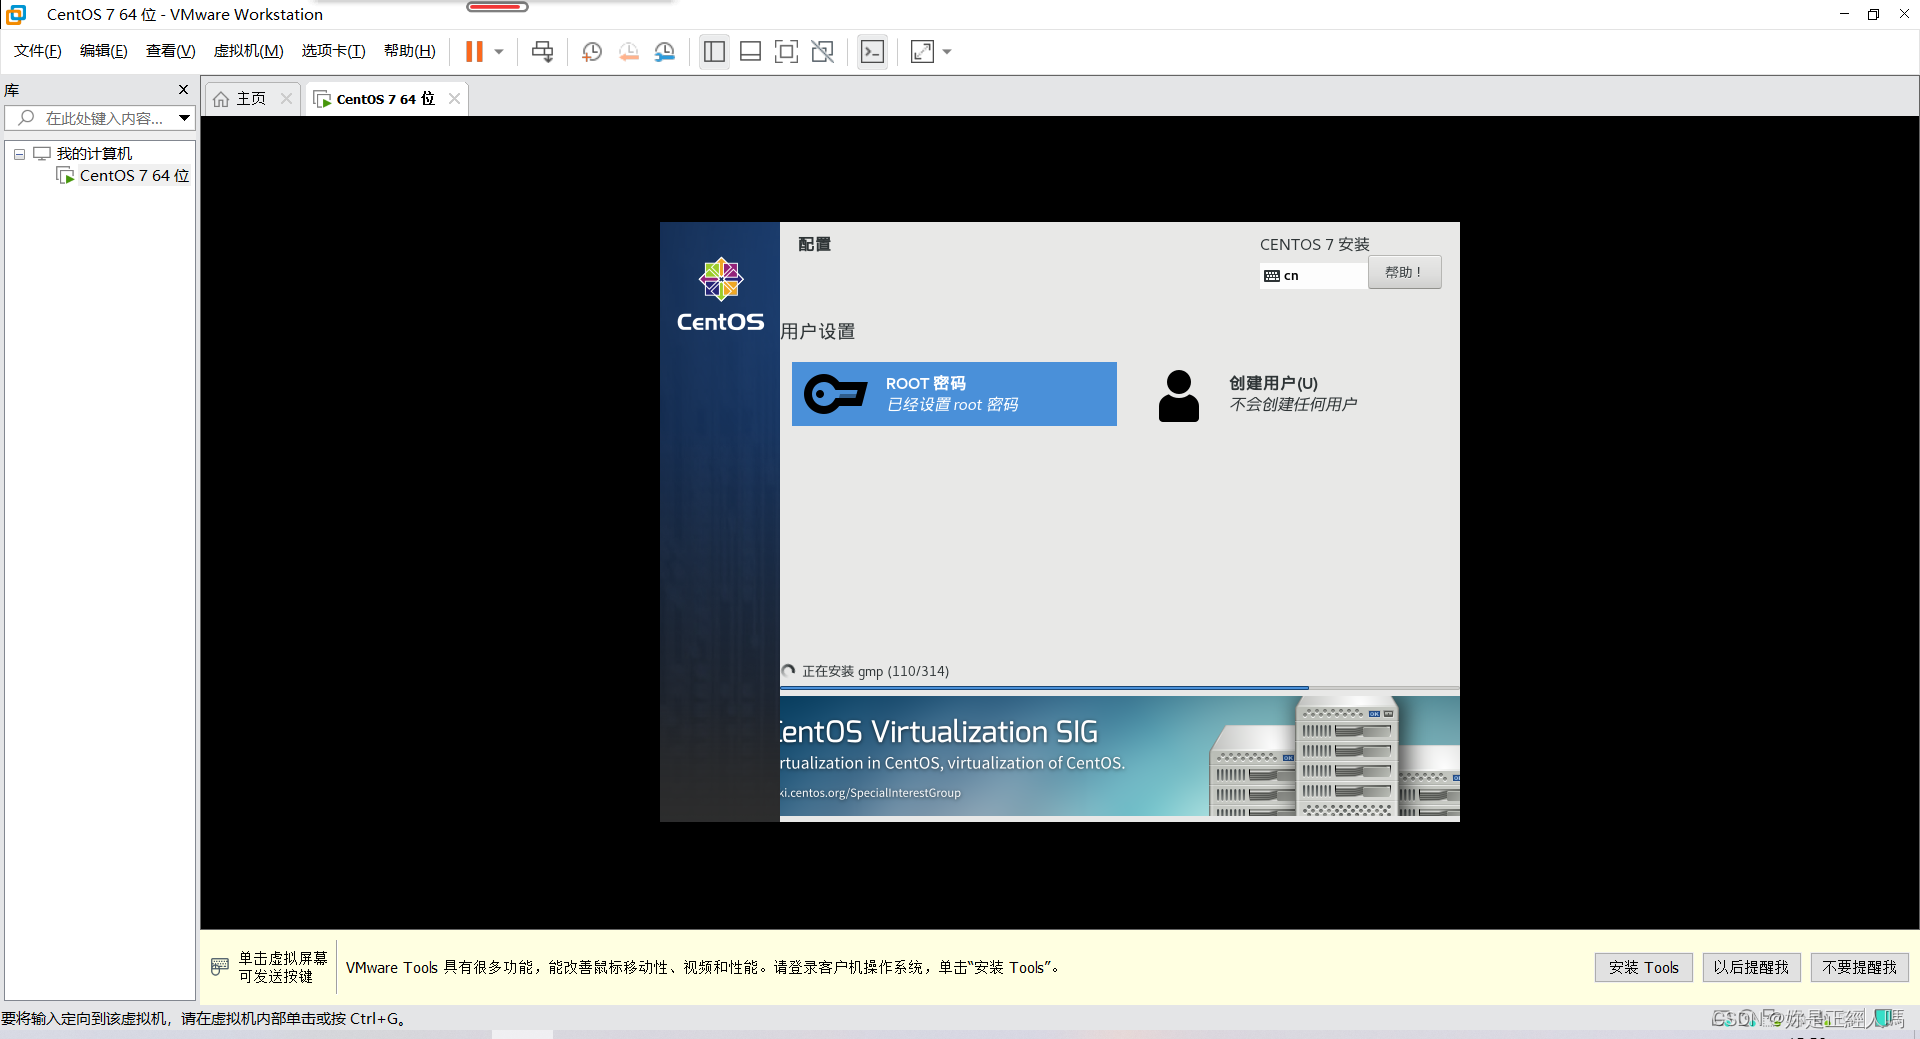
Task: Click the CentOS logo in installer sidebar
Action: pyautogui.click(x=720, y=295)
